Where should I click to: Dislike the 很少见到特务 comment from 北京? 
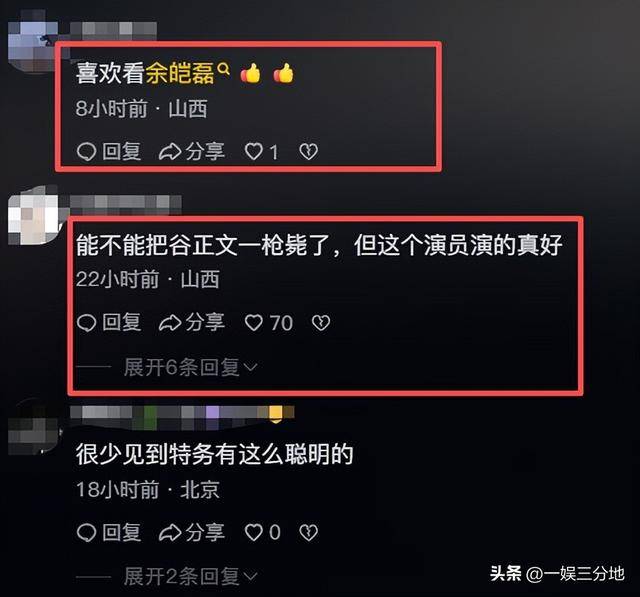[x=309, y=533]
